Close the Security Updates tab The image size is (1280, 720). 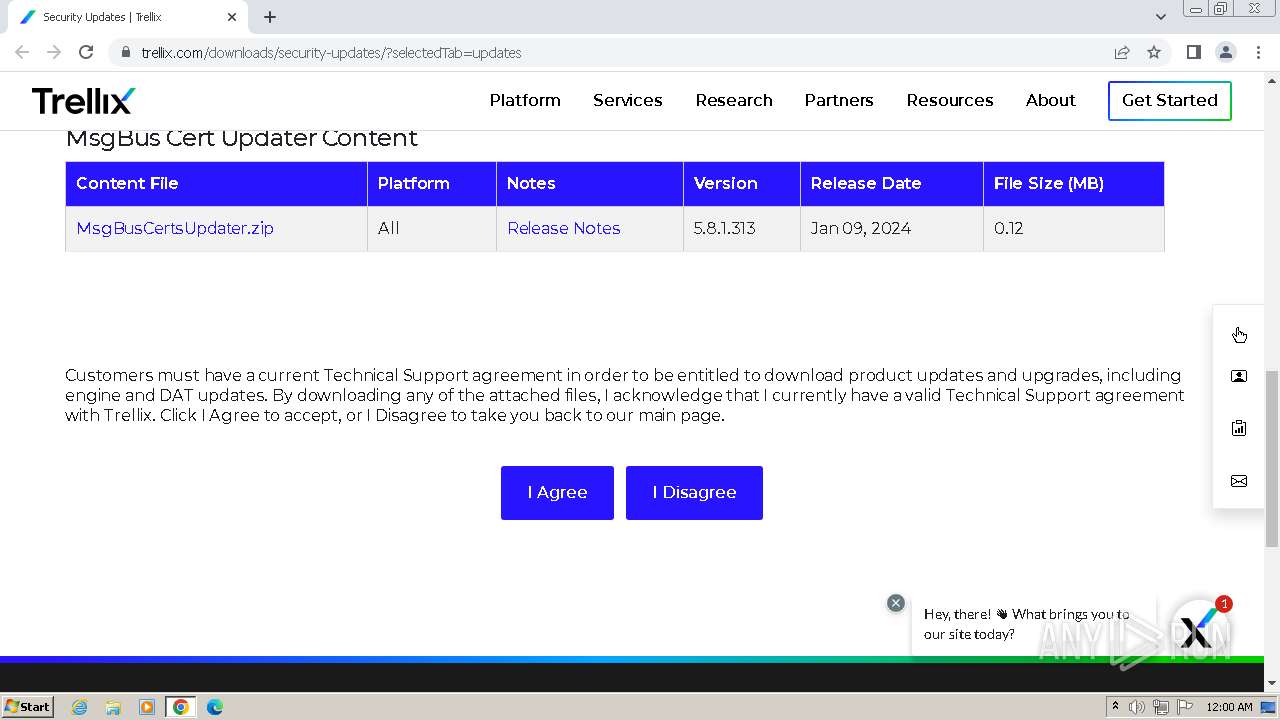tap(232, 17)
